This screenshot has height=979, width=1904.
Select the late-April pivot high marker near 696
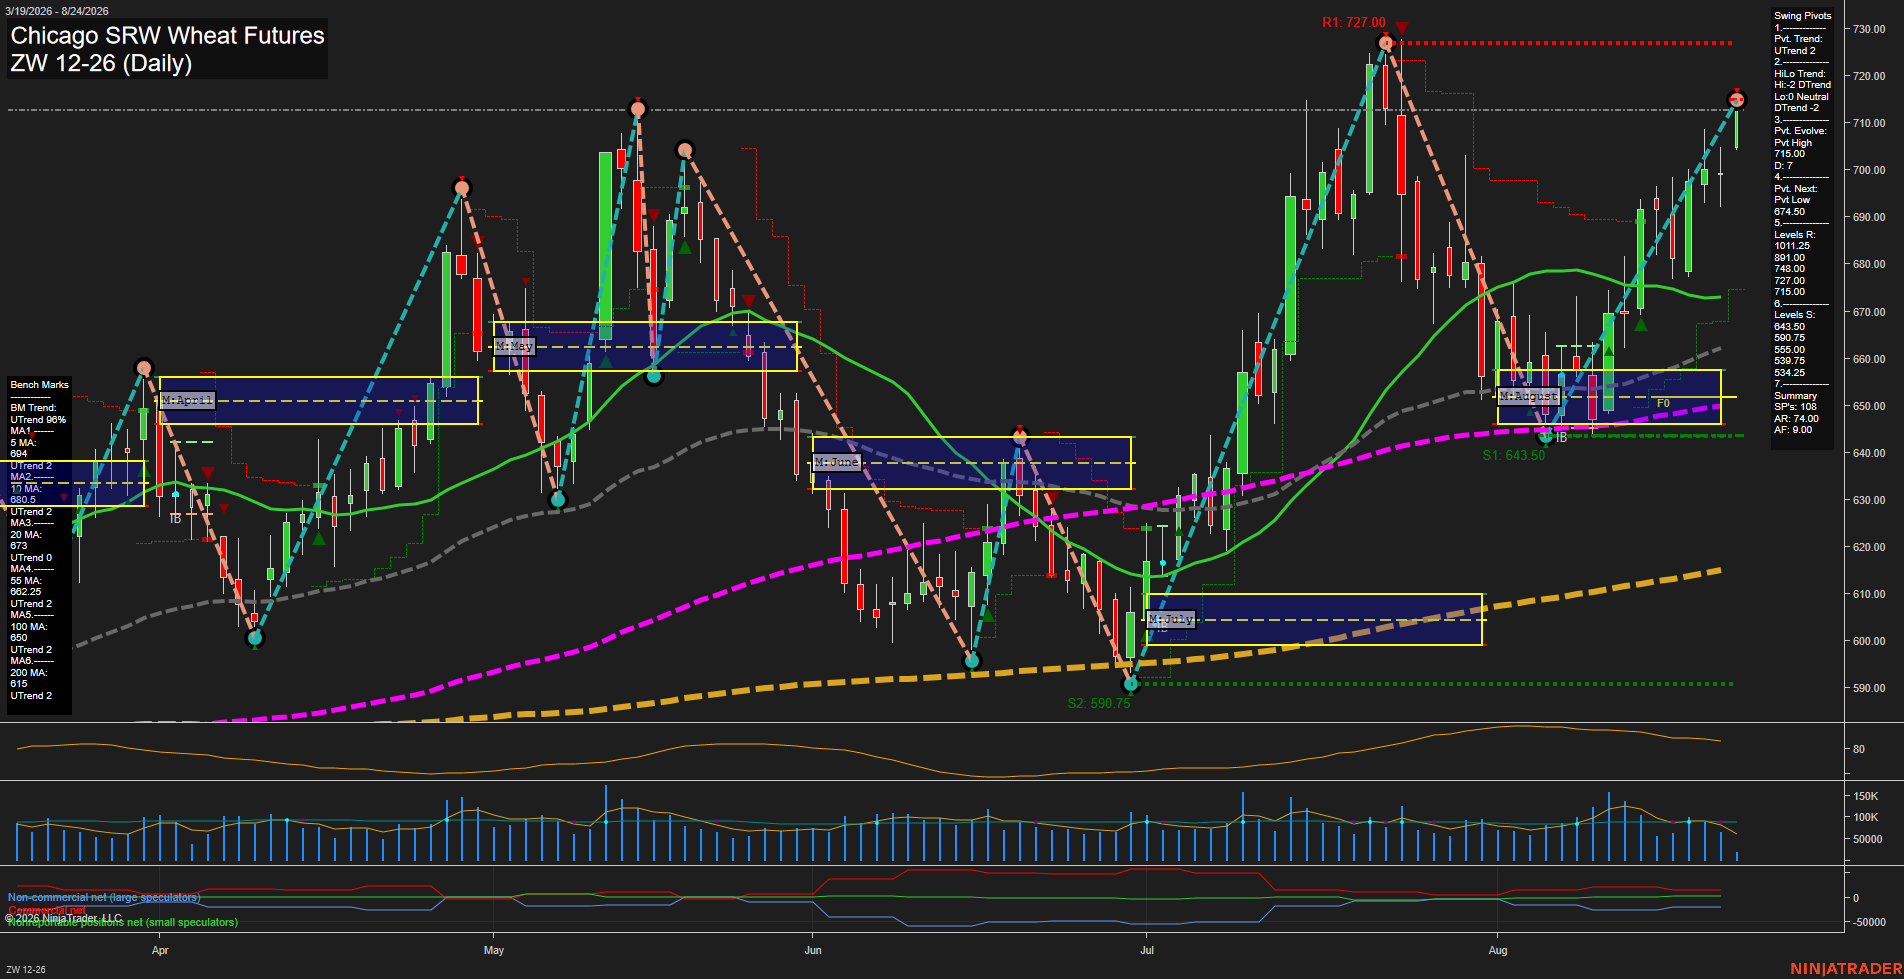461,188
